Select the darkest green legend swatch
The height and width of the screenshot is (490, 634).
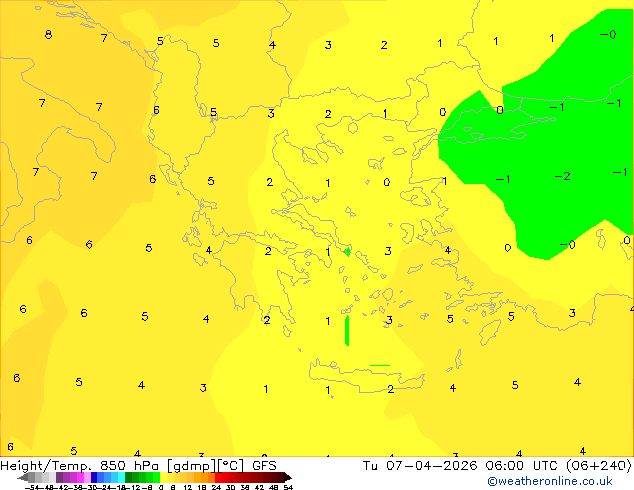(x=128, y=477)
